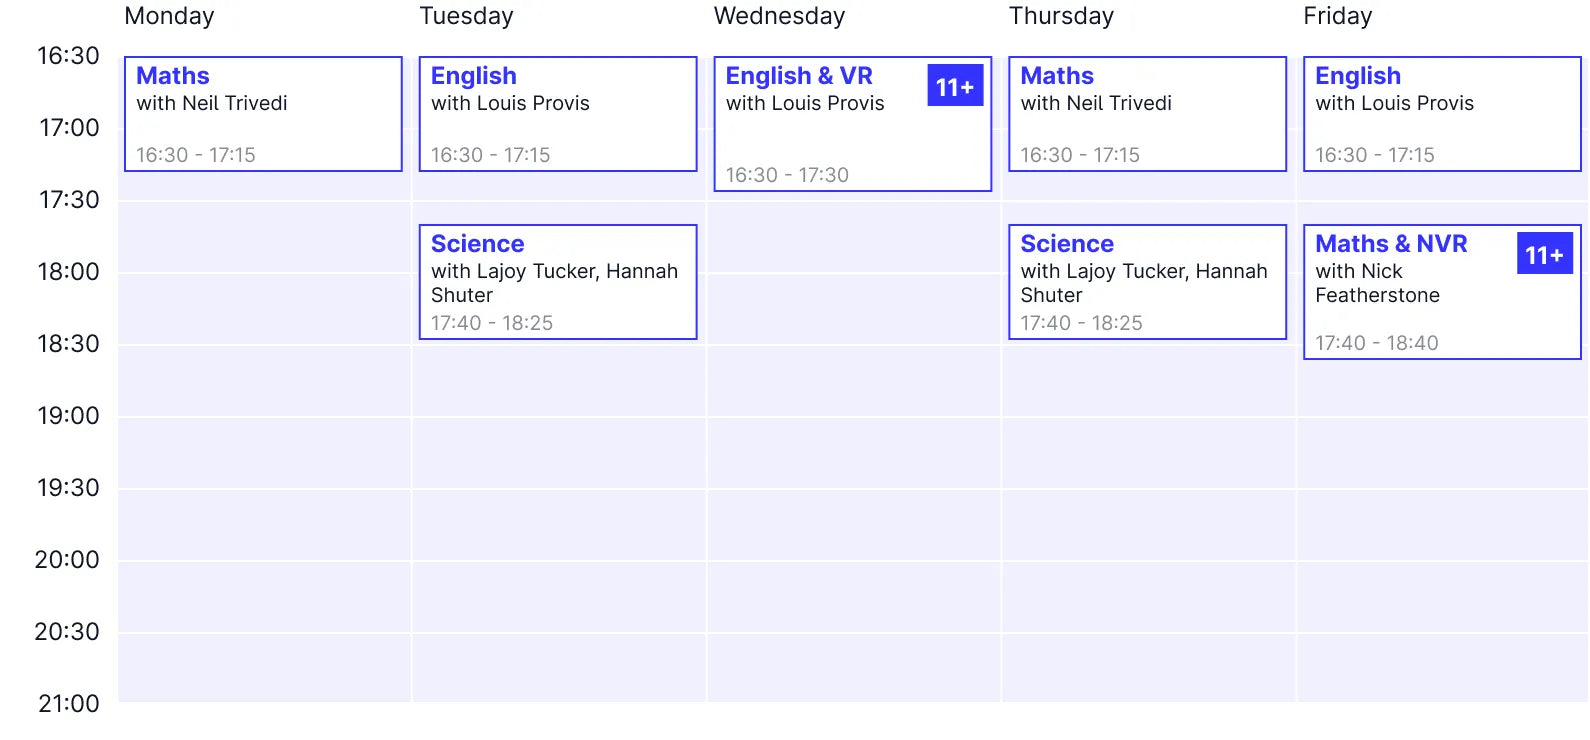Open Friday's English class with Louis Provis
1590x740 pixels.
(1441, 114)
